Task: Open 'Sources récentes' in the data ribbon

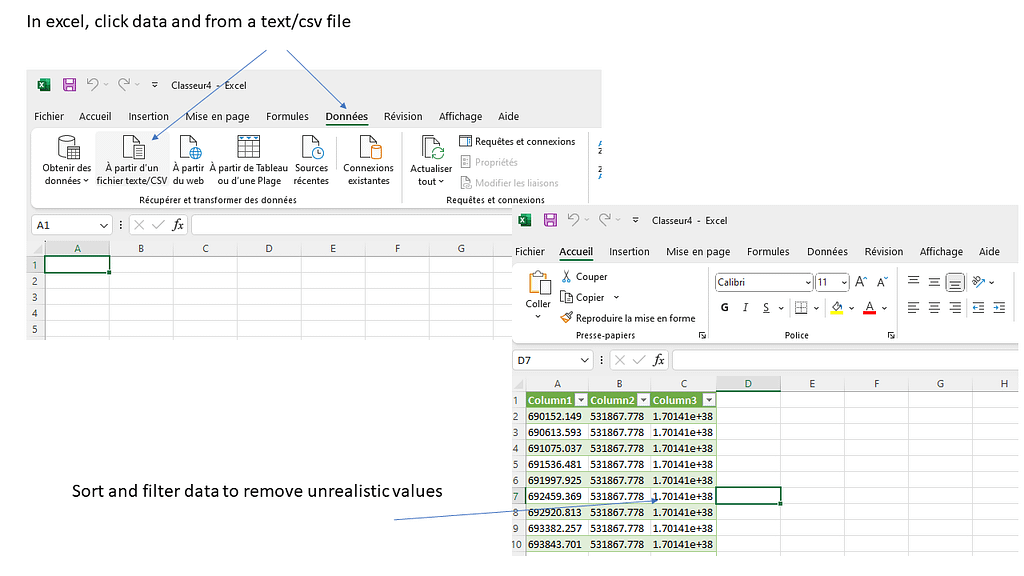Action: point(312,148)
